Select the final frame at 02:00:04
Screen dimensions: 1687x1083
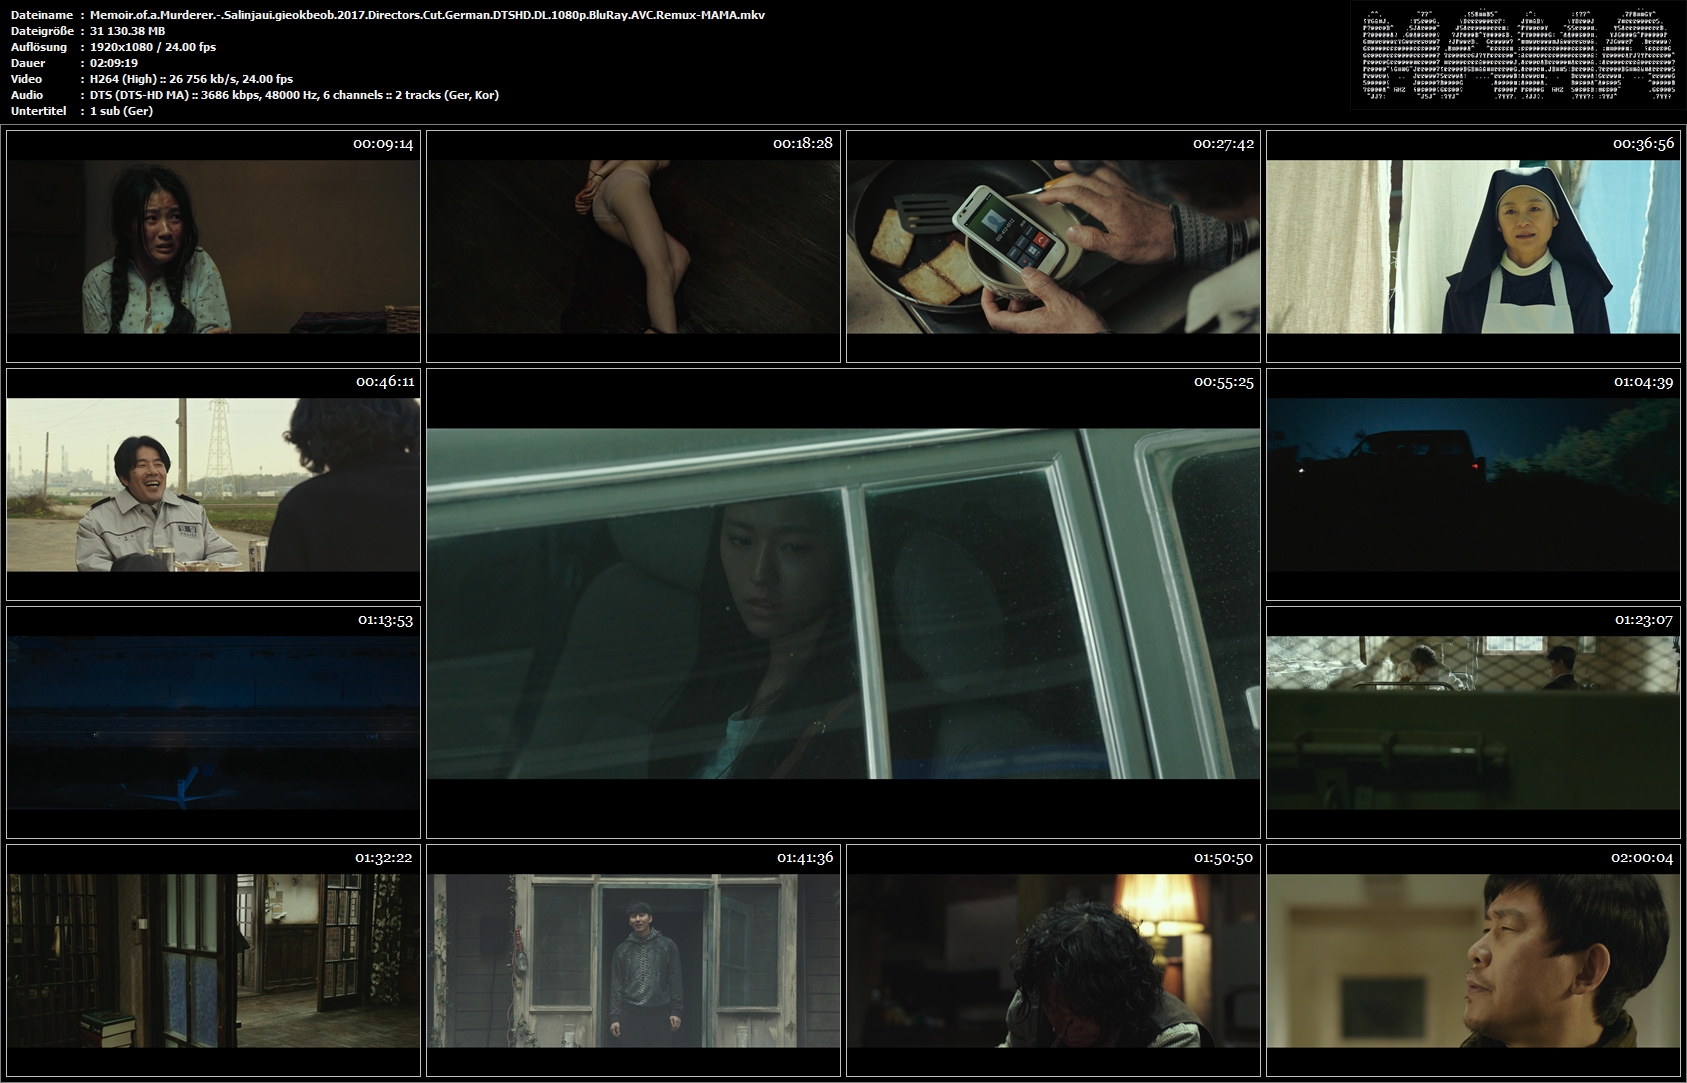pyautogui.click(x=1473, y=960)
